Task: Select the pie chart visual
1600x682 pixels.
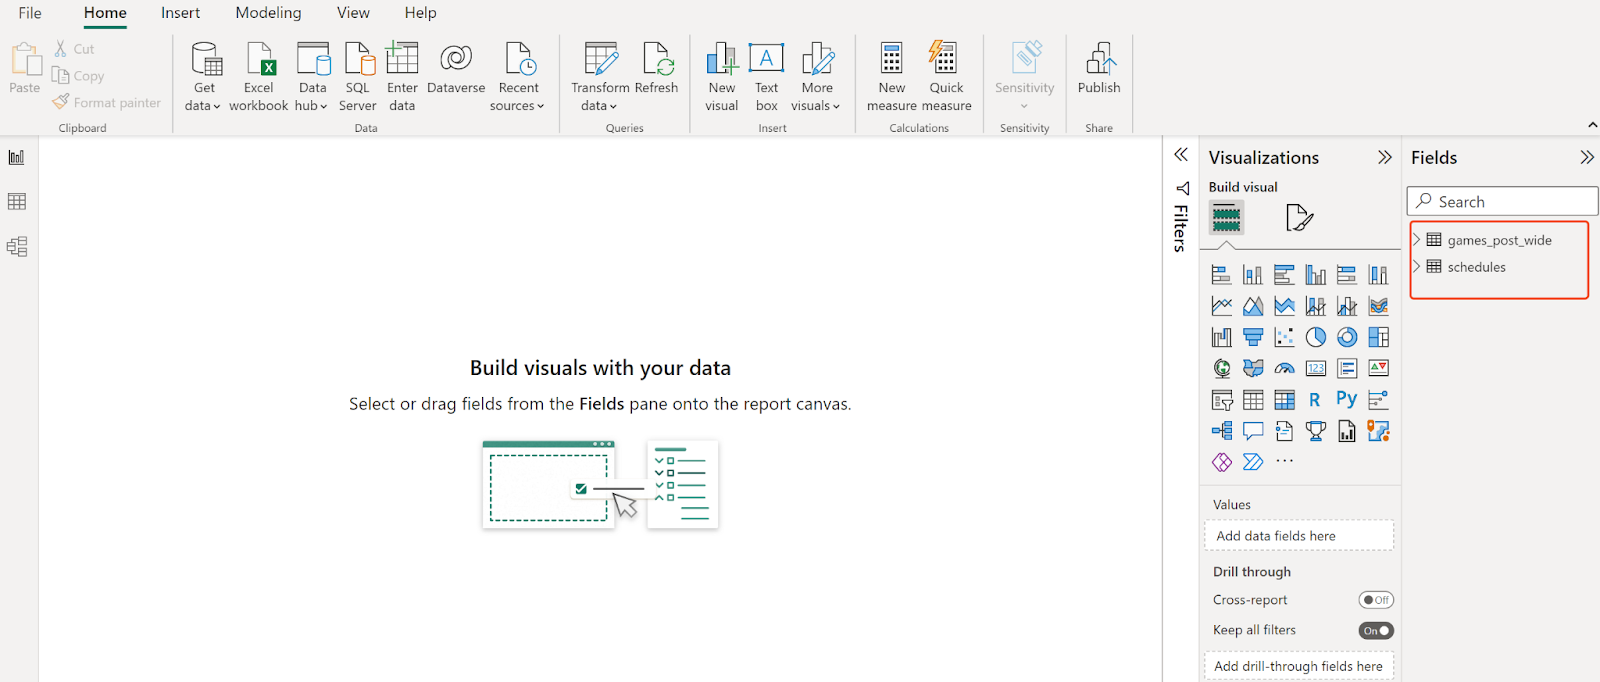Action: pos(1316,337)
